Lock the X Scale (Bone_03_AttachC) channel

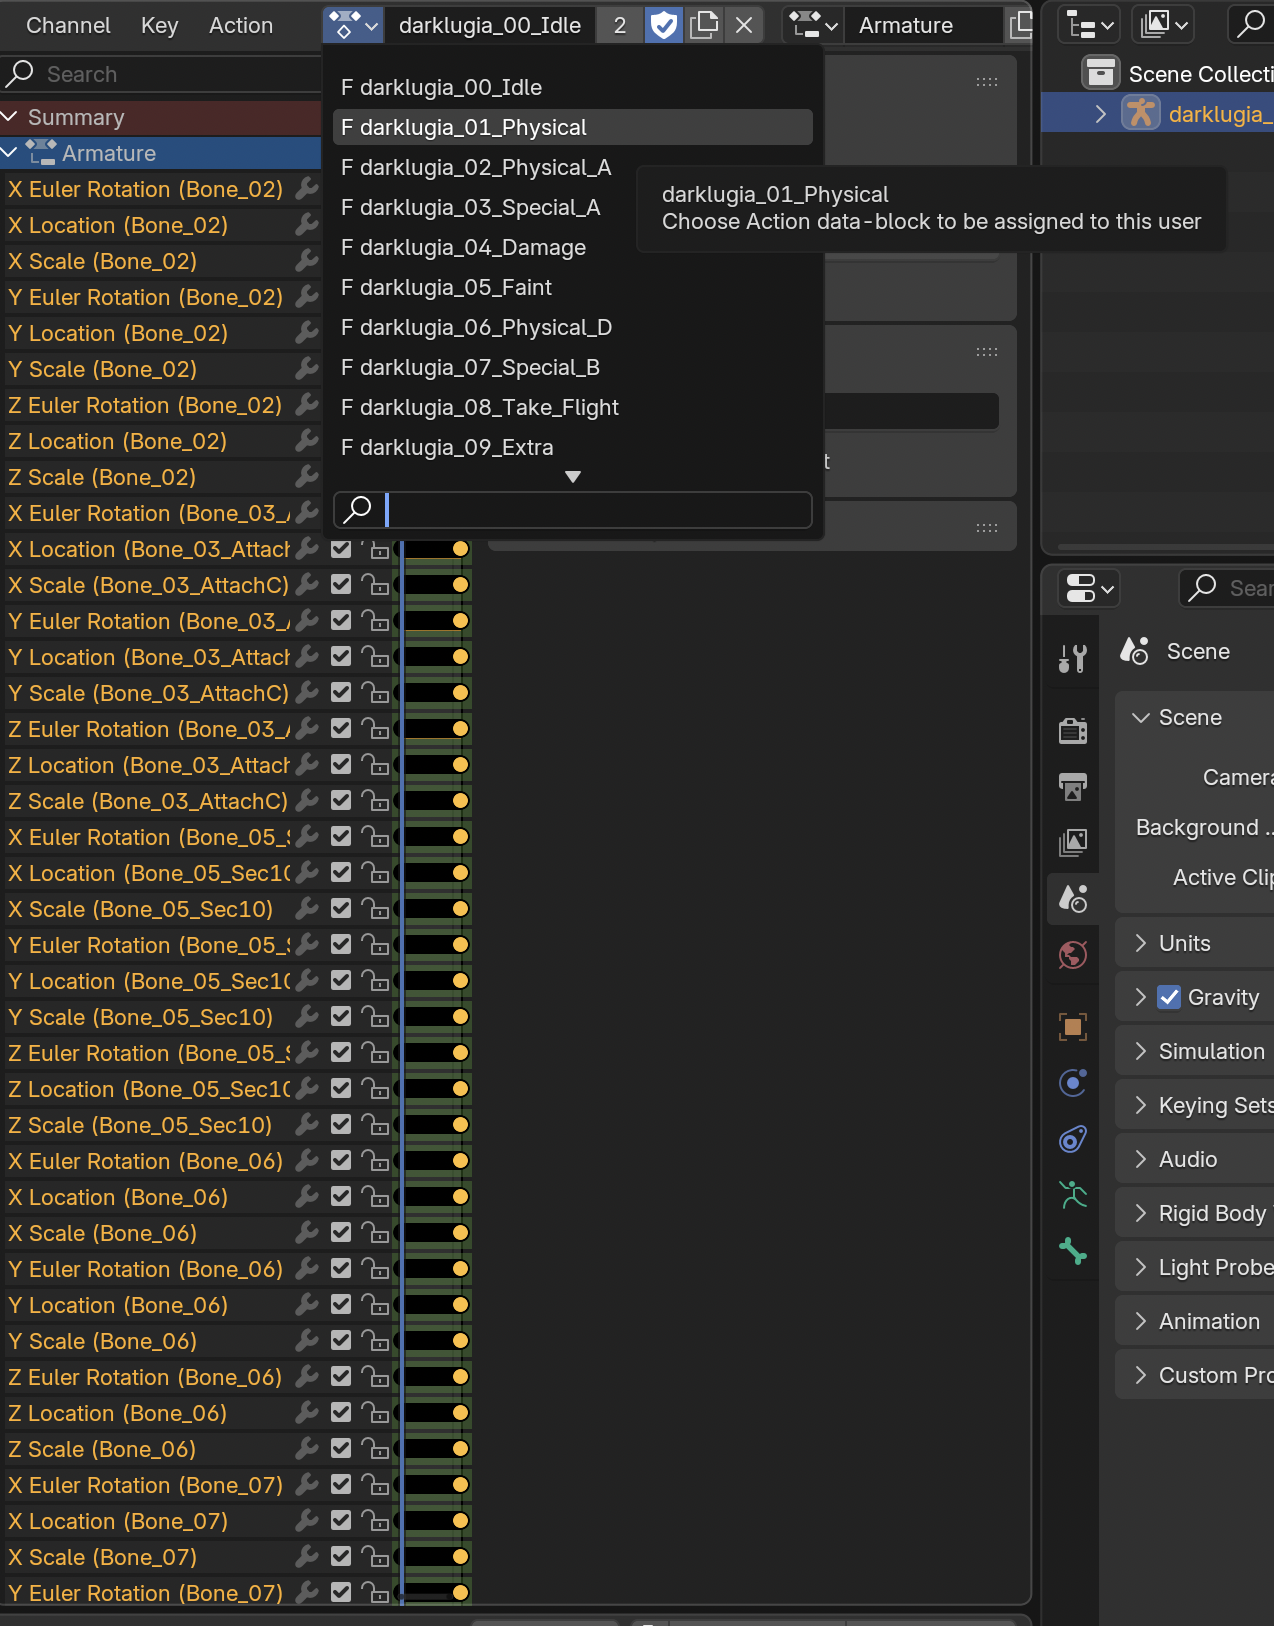click(x=375, y=585)
